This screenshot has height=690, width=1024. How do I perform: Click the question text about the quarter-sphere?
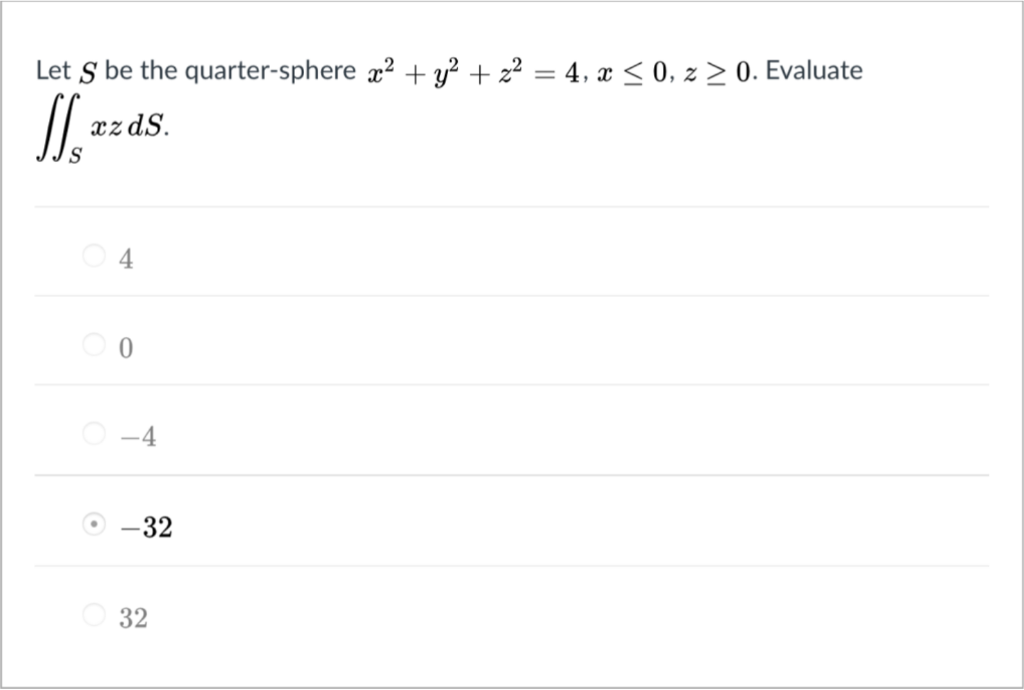click(300, 69)
